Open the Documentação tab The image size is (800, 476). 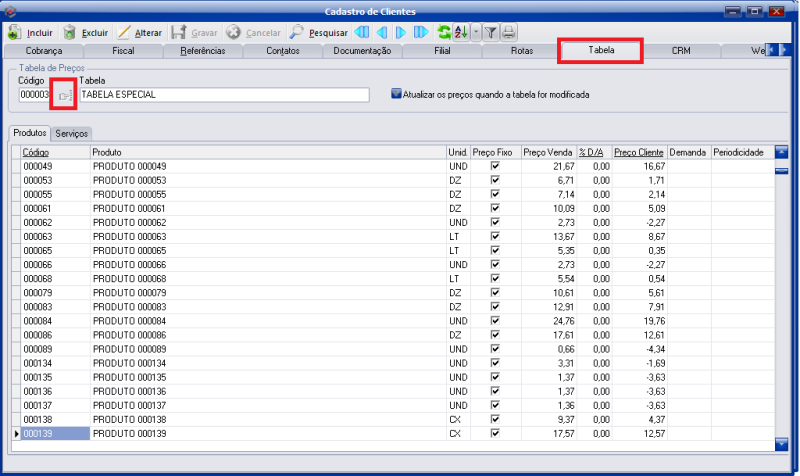click(362, 51)
